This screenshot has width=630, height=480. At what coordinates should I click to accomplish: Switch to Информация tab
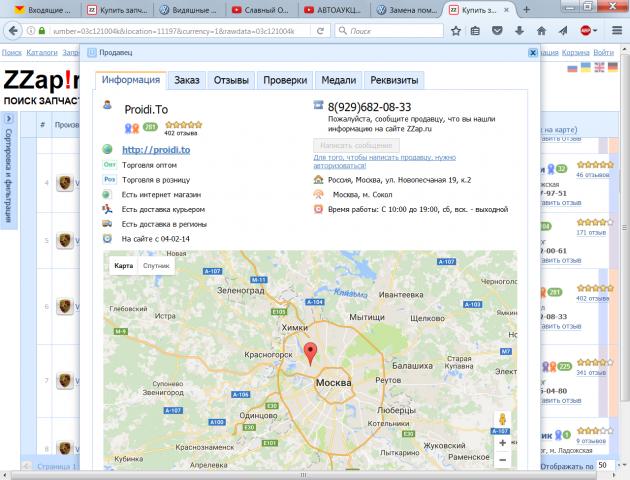(131, 80)
